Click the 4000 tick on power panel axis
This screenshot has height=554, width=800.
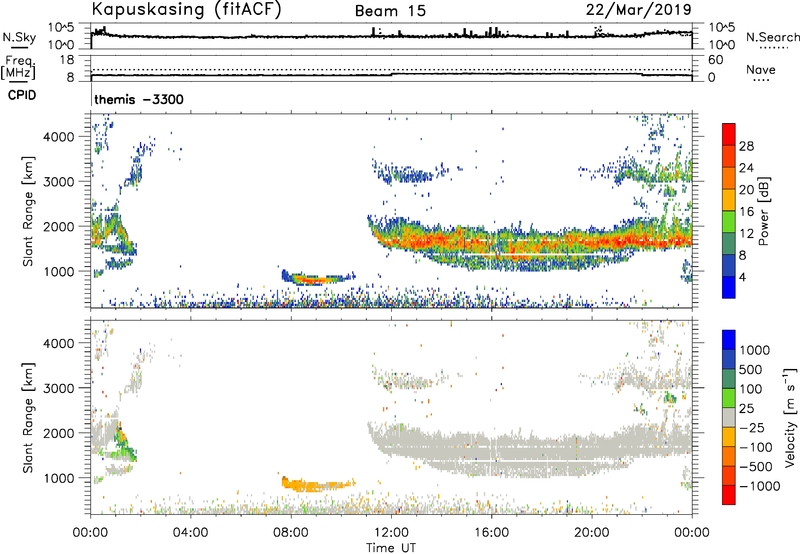tap(58, 137)
